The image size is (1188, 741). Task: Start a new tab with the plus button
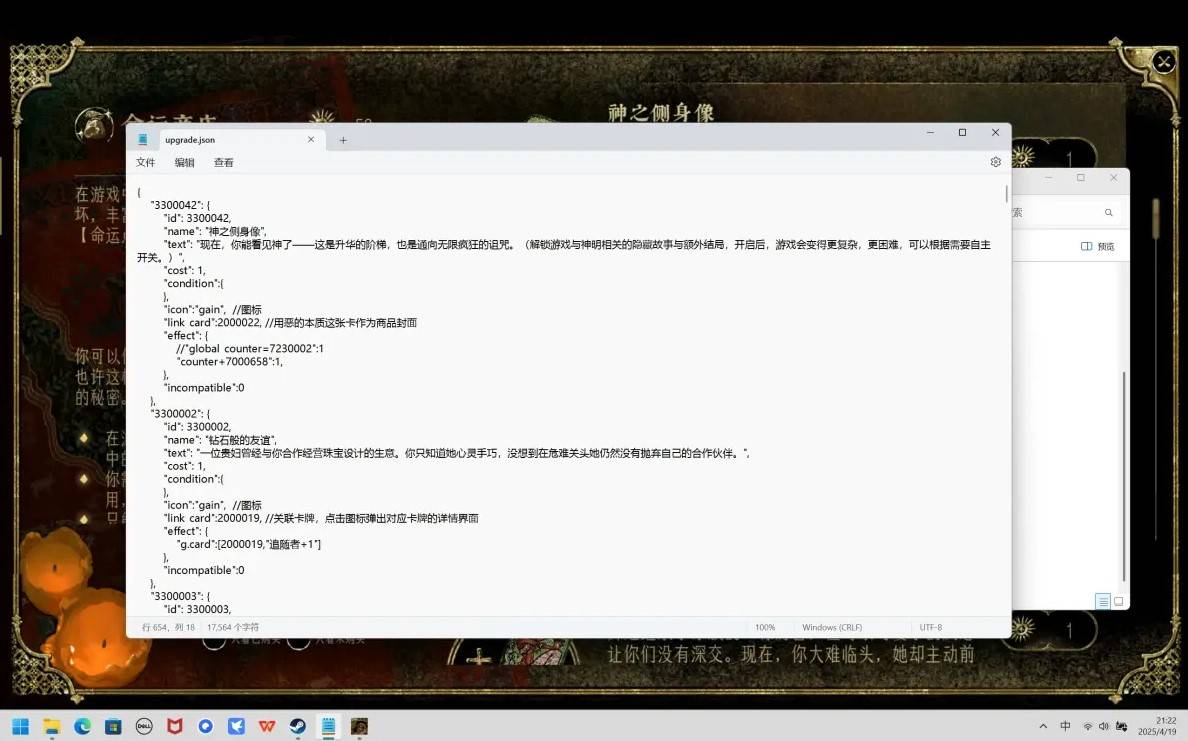tap(343, 140)
